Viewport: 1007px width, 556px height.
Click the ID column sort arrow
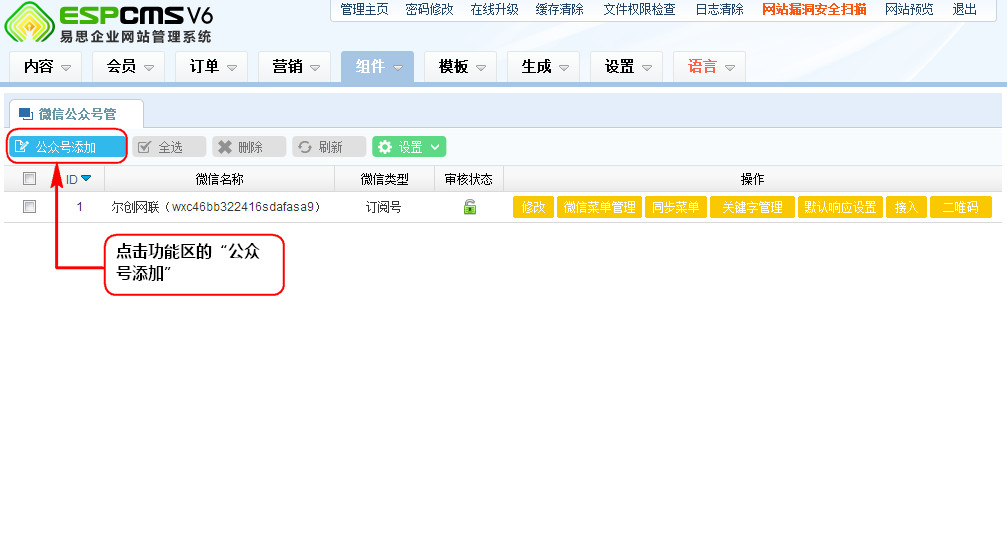click(86, 178)
